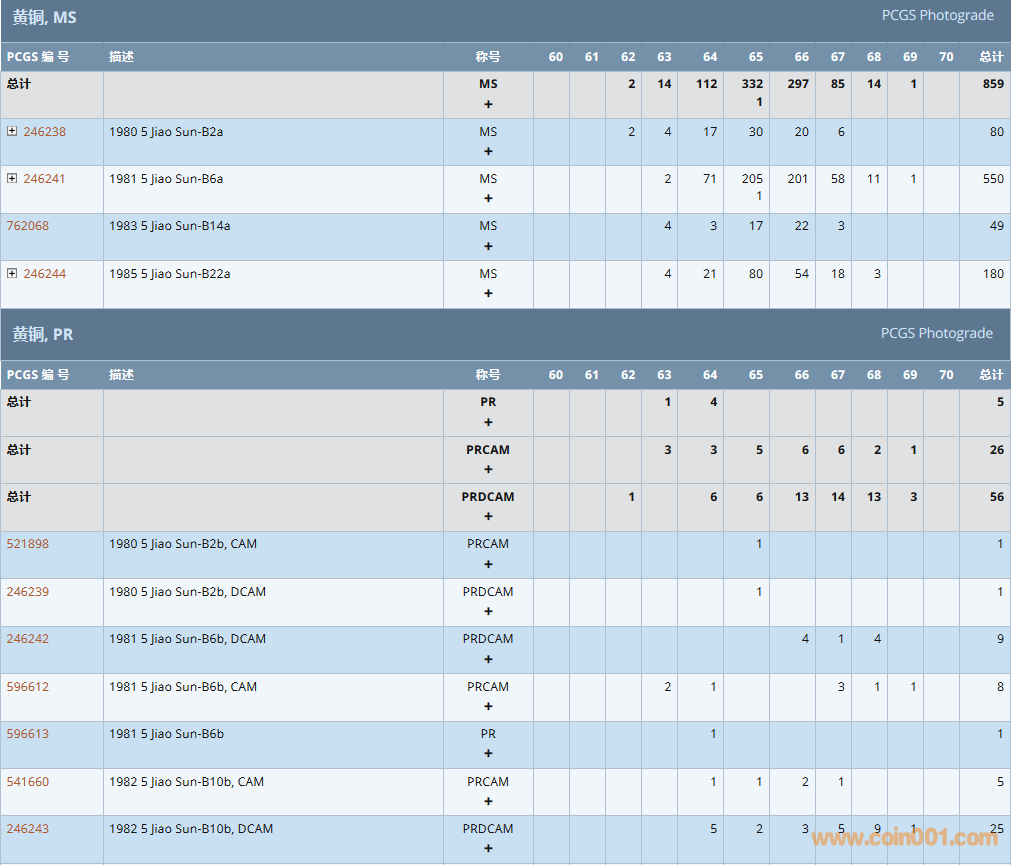
Task: Open PCGS number 246243 link
Action: point(27,829)
